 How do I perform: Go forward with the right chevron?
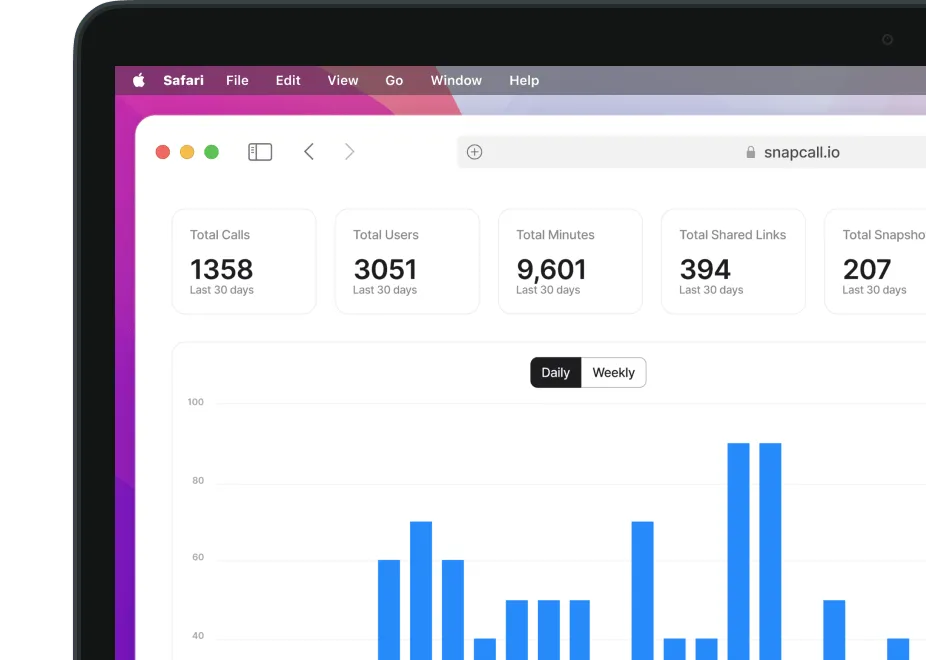pos(349,152)
